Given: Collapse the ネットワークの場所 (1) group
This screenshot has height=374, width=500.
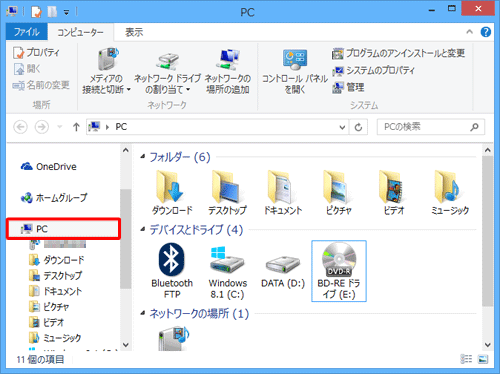Looking at the screenshot, I should click(x=143, y=313).
